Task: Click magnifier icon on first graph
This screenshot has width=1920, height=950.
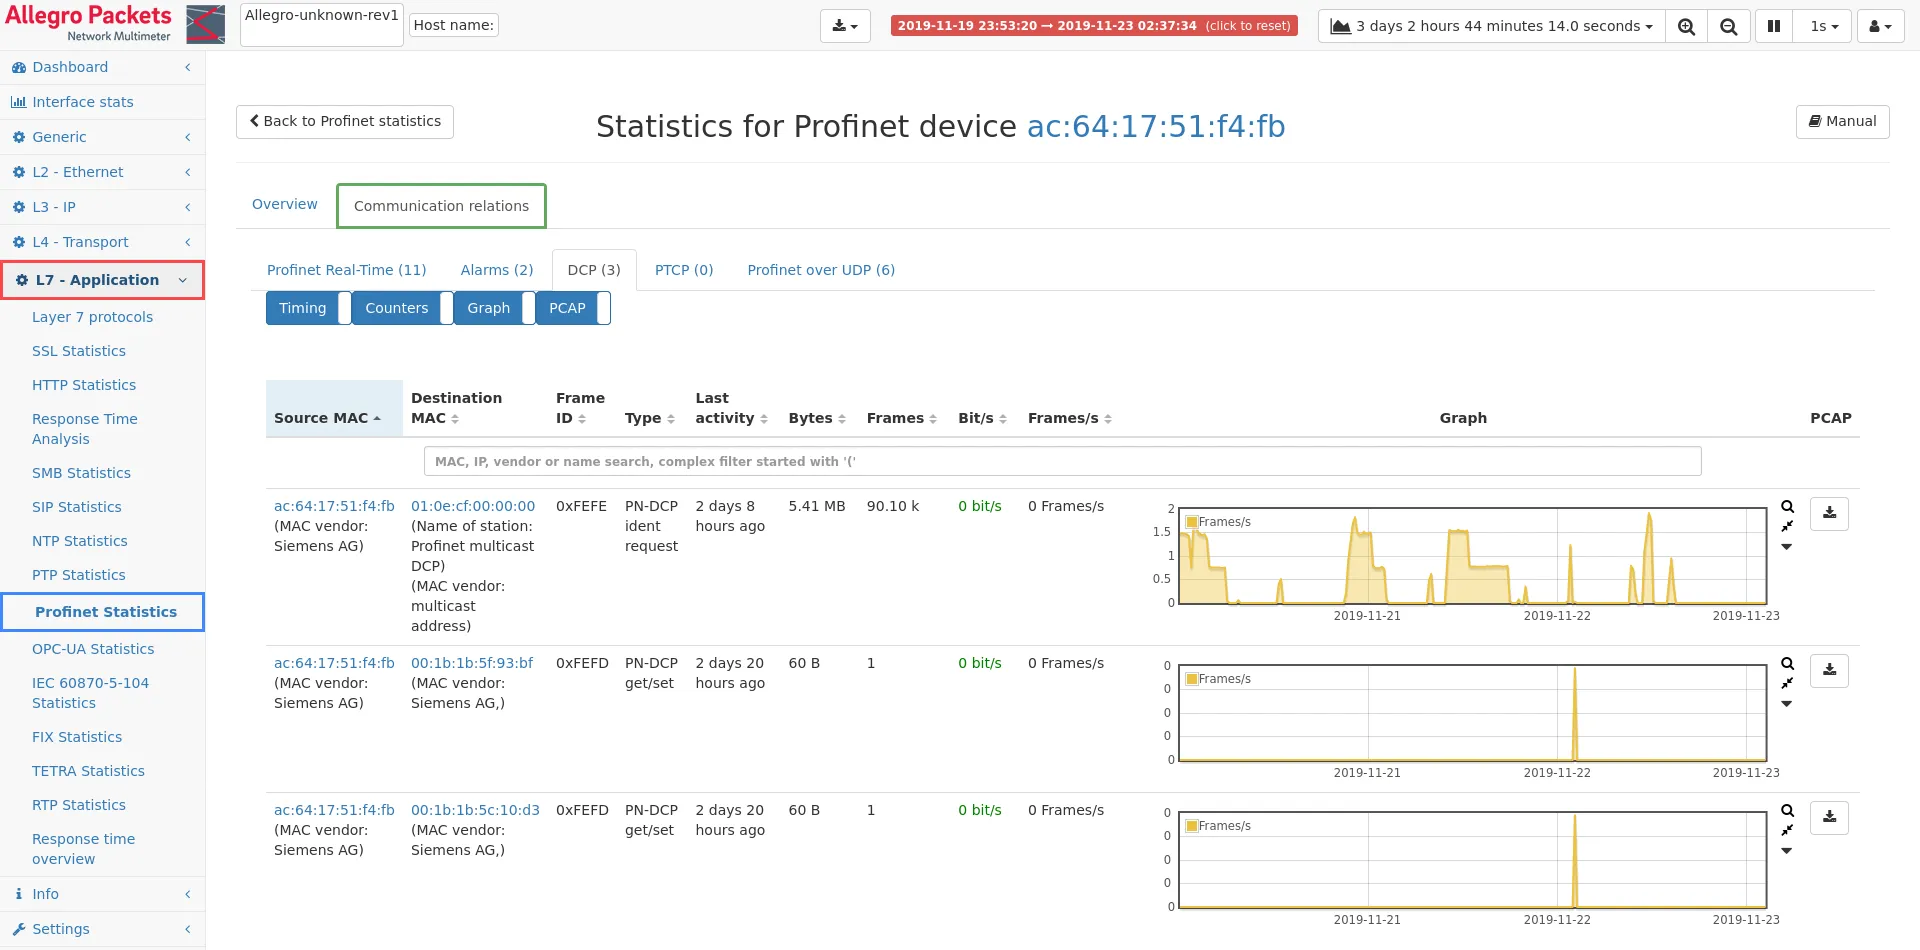Action: [x=1787, y=507]
